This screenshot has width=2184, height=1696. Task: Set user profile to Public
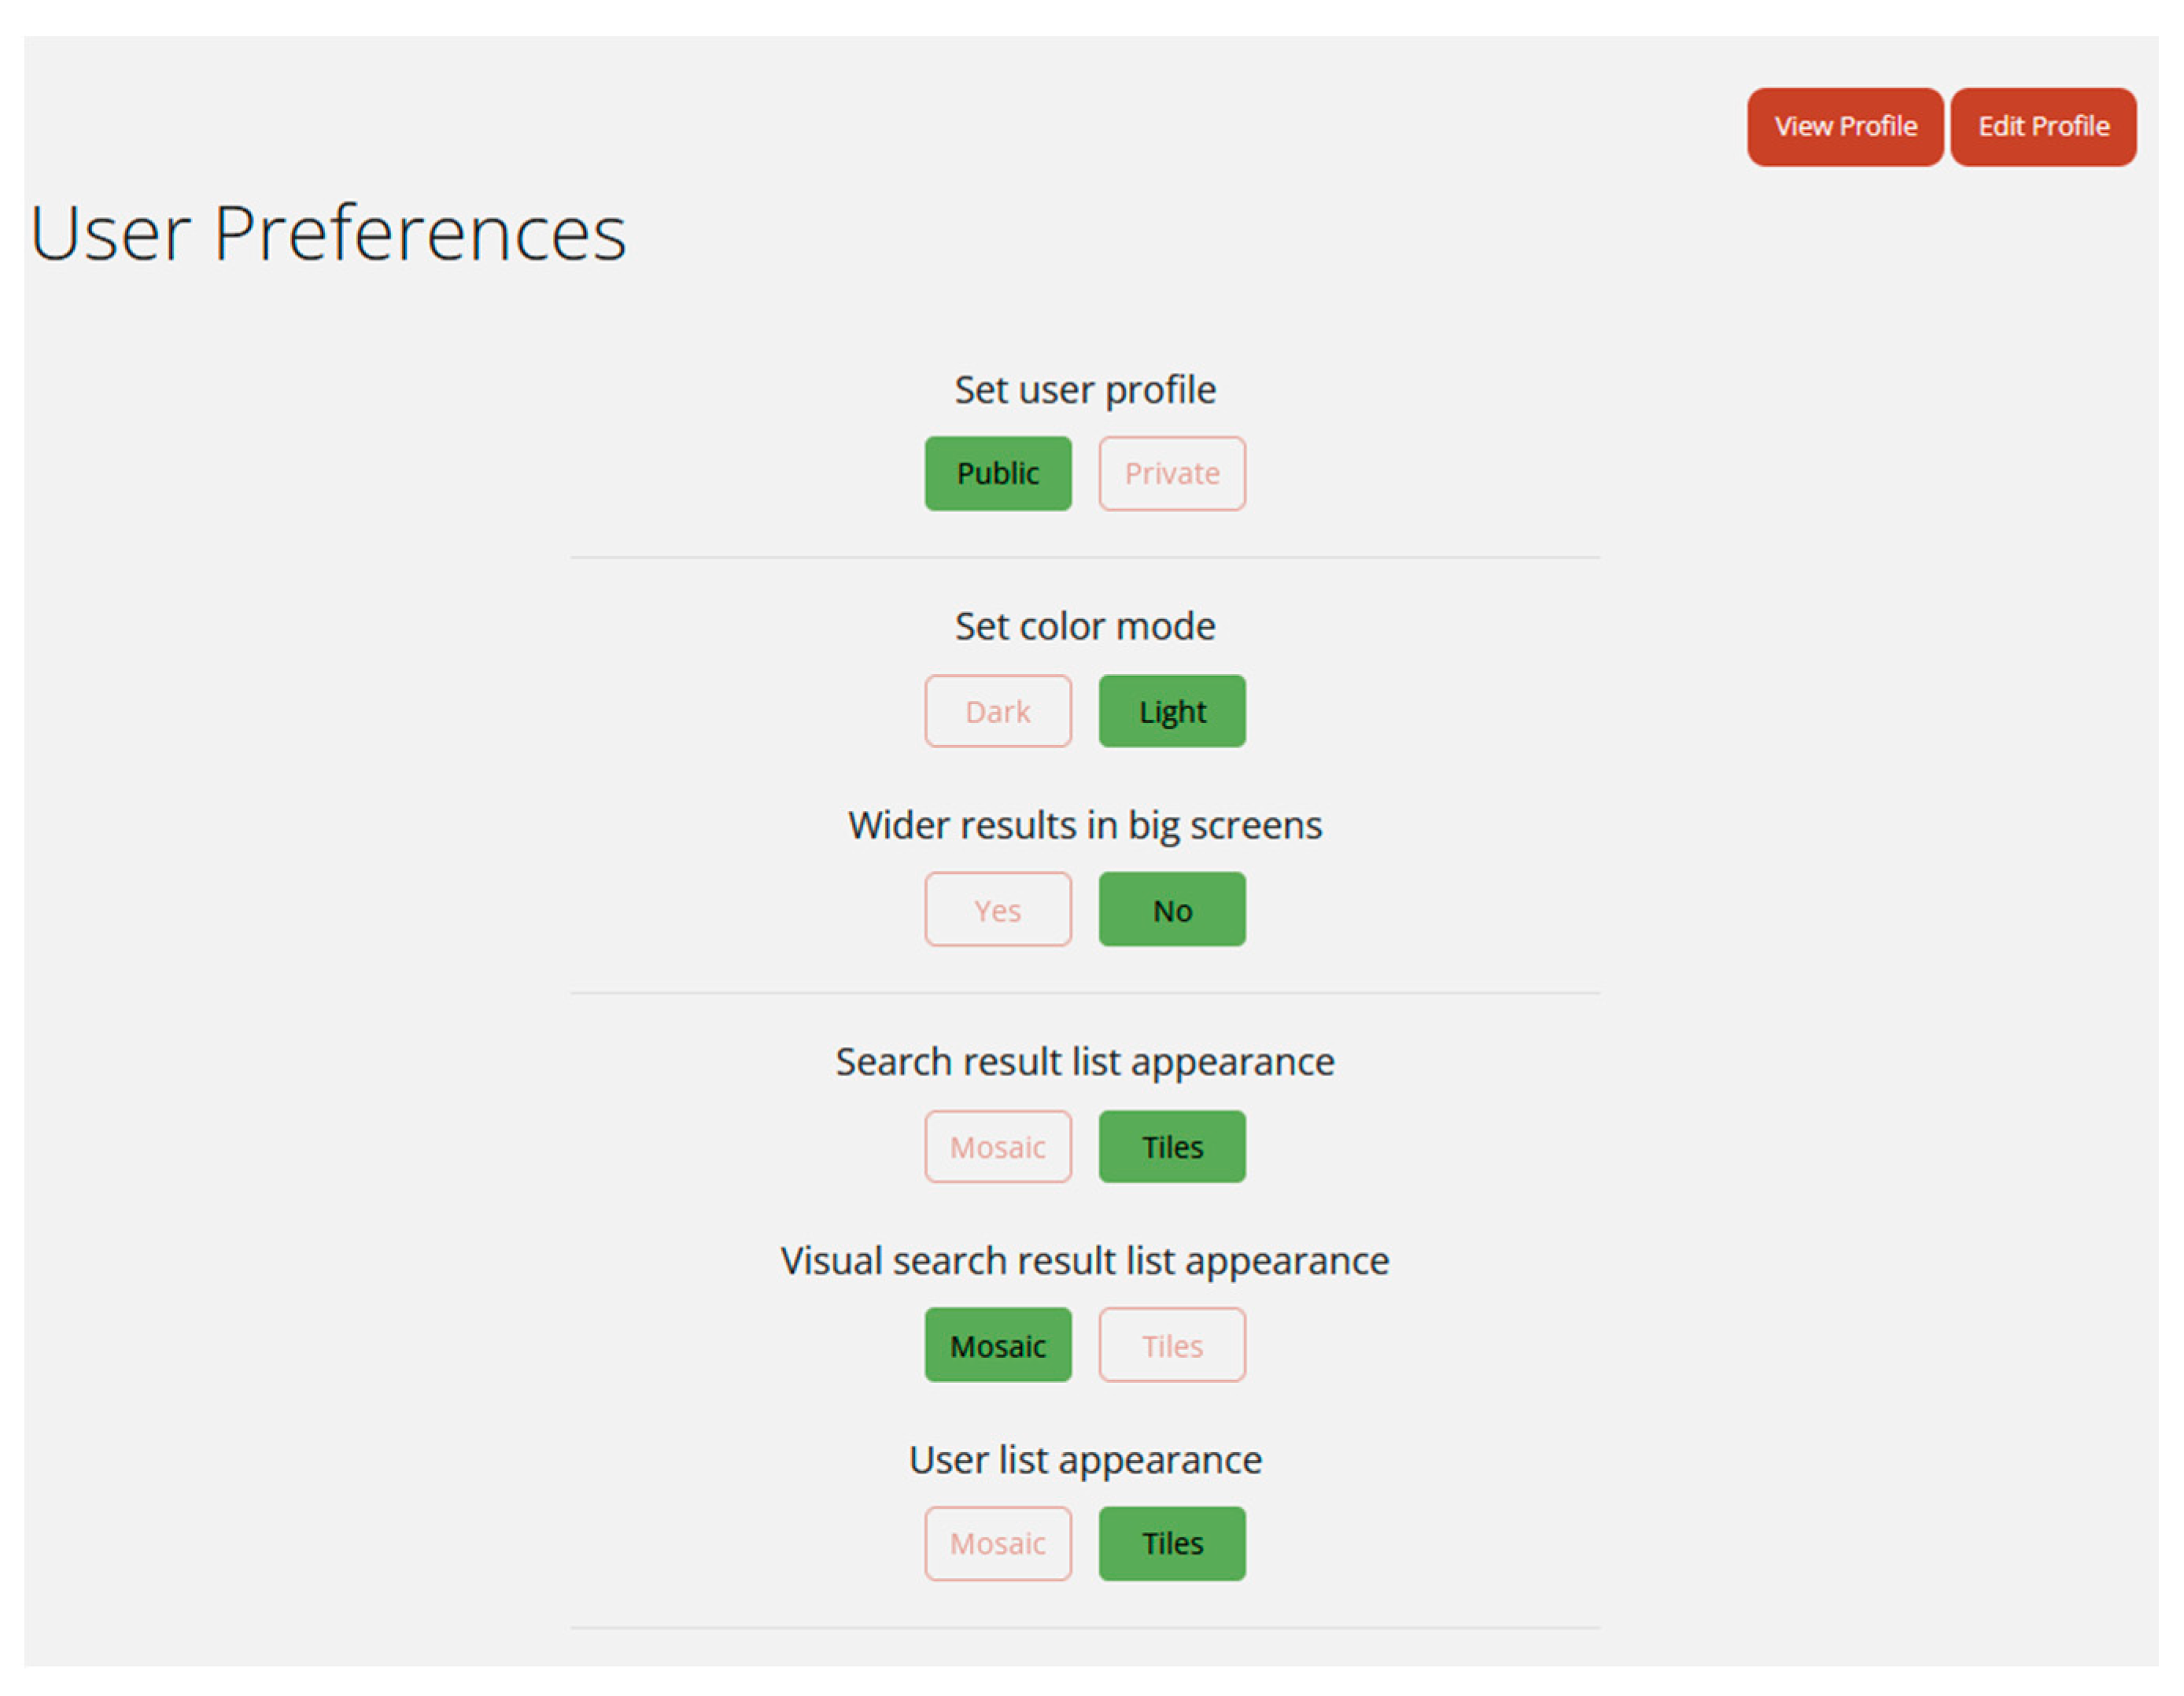(997, 473)
